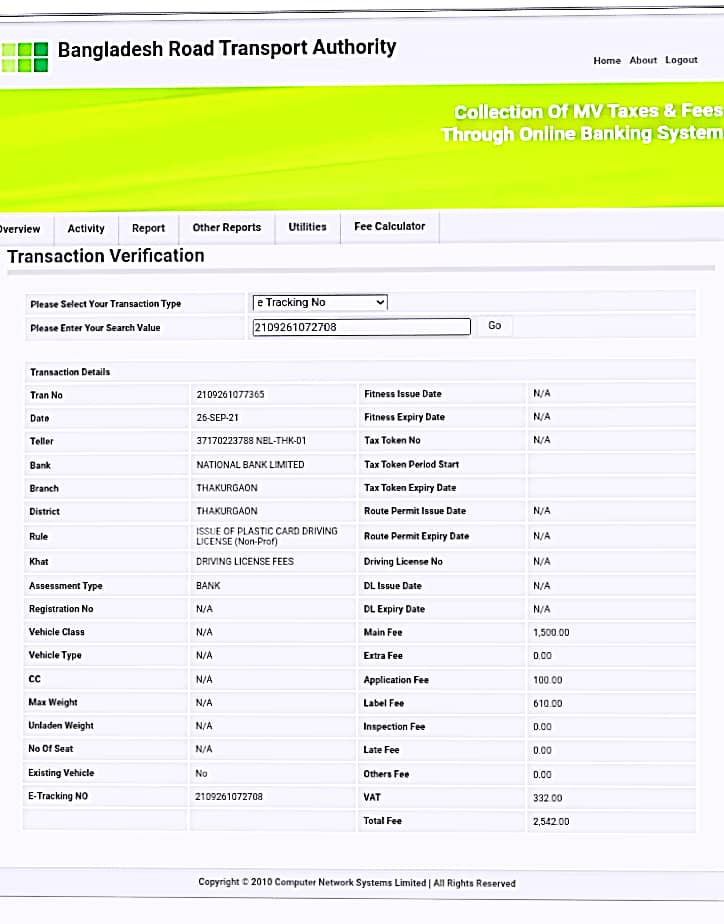Viewport: 724px width, 924px height.
Task: Select Teller value 37170223788 NBL-THK-01
Action: point(251,441)
